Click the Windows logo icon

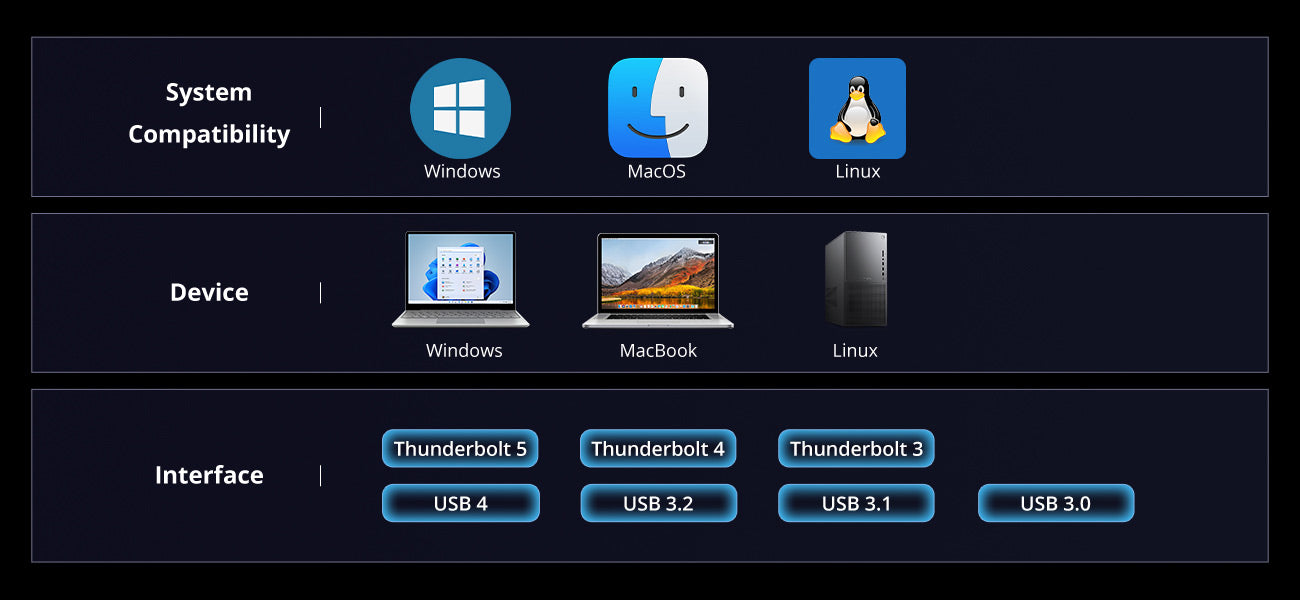coord(460,108)
